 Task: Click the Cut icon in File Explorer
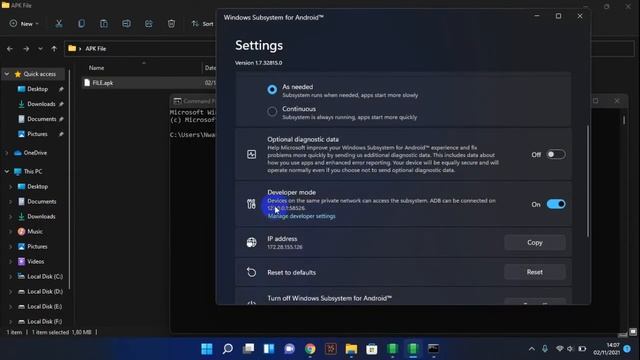click(x=59, y=24)
